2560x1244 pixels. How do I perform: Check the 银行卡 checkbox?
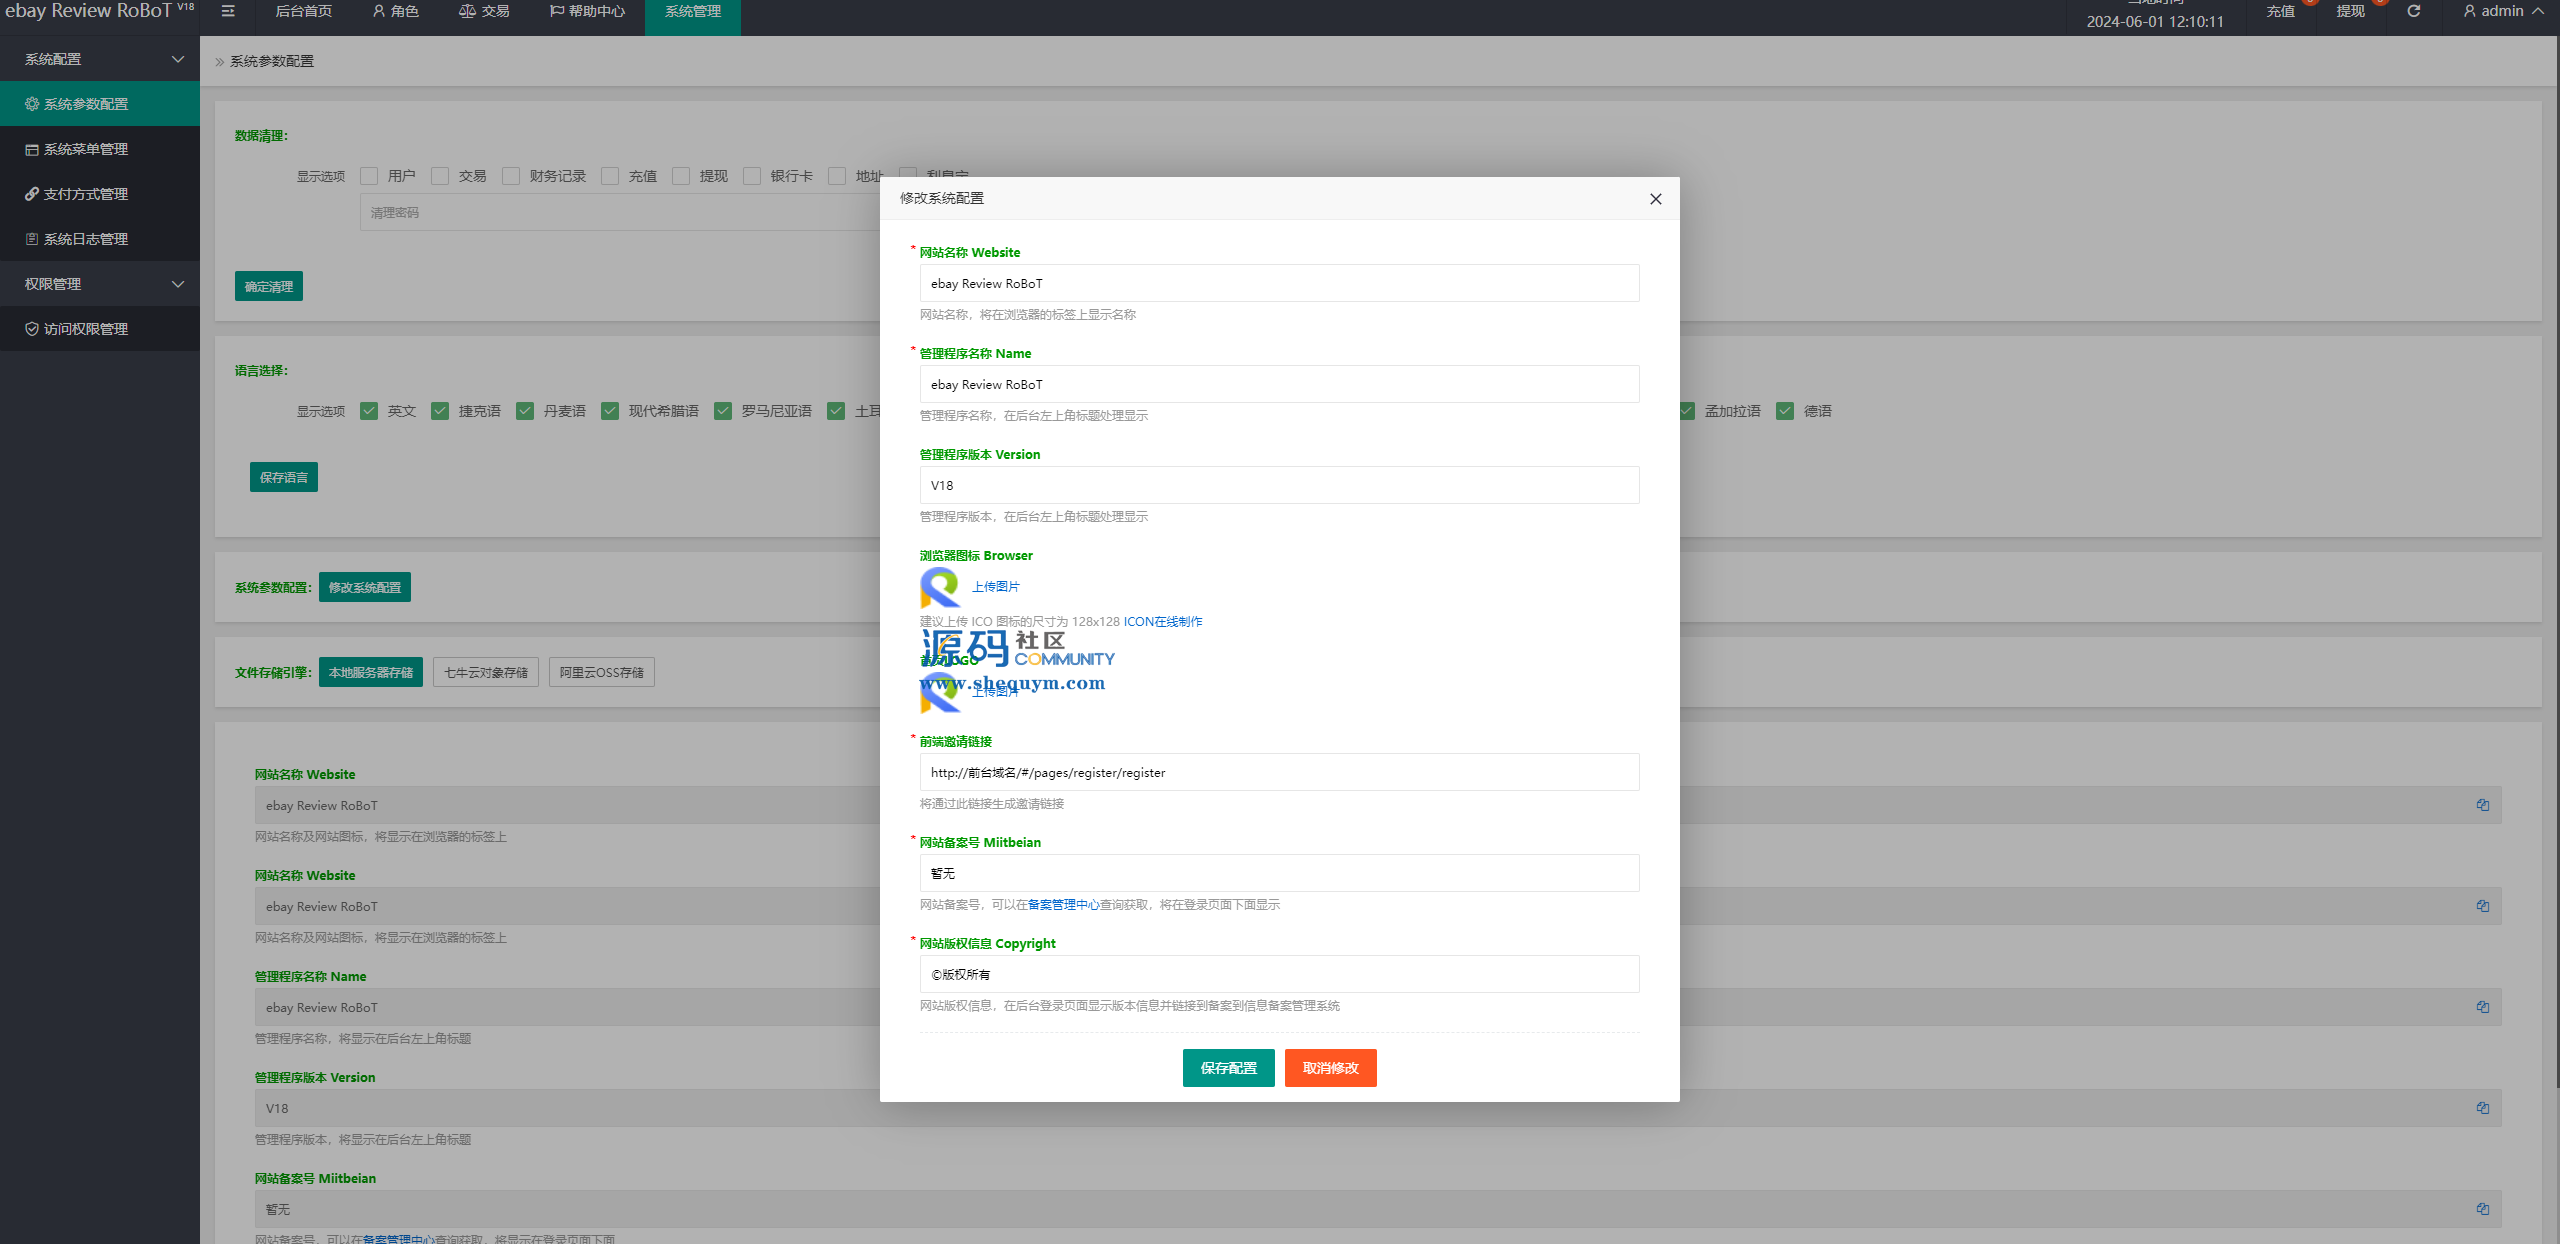click(752, 176)
